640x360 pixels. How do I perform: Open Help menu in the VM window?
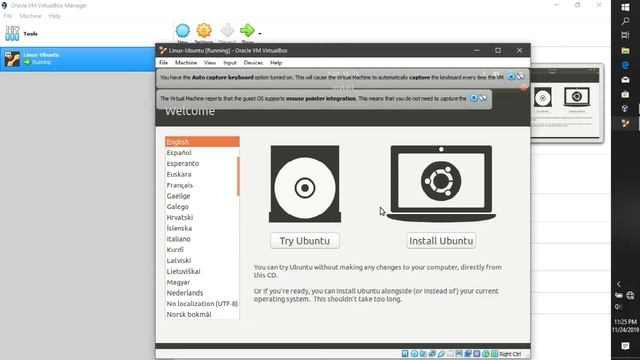click(276, 62)
